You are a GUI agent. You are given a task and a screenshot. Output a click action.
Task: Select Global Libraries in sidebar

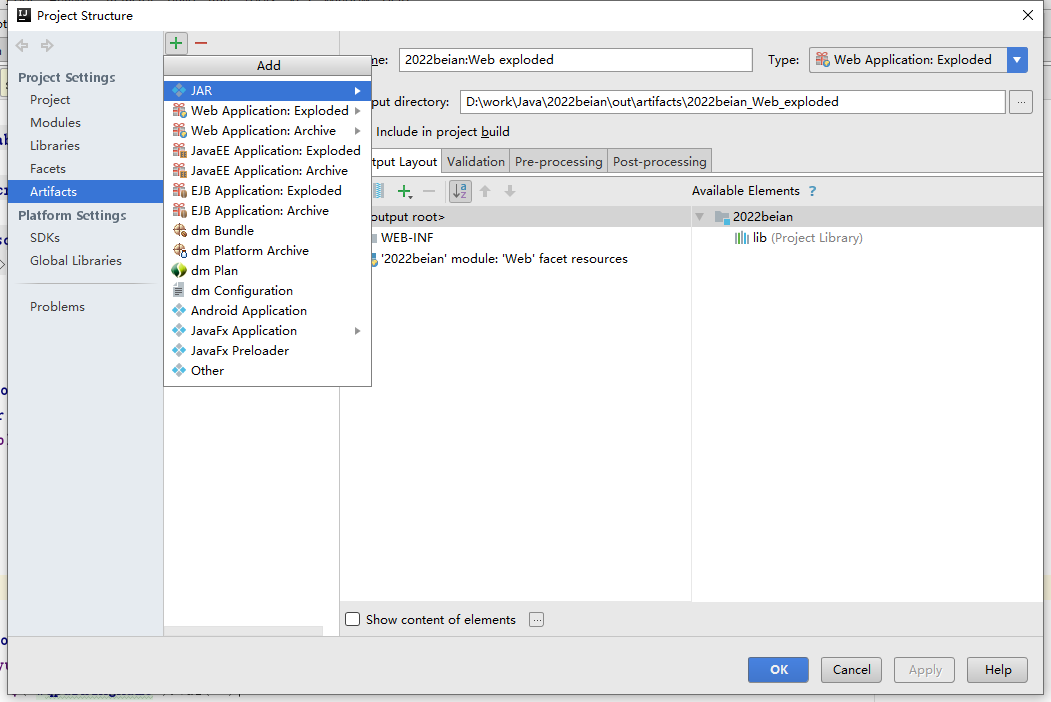click(76, 261)
